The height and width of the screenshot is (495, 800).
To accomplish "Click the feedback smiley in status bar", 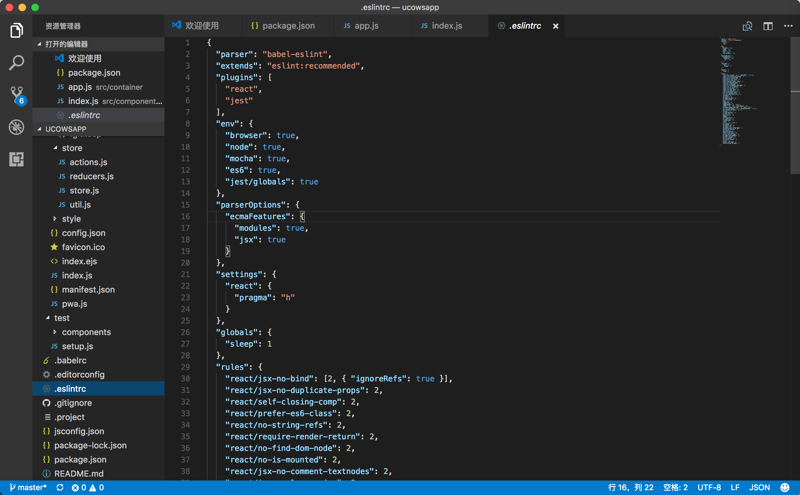I will (784, 488).
